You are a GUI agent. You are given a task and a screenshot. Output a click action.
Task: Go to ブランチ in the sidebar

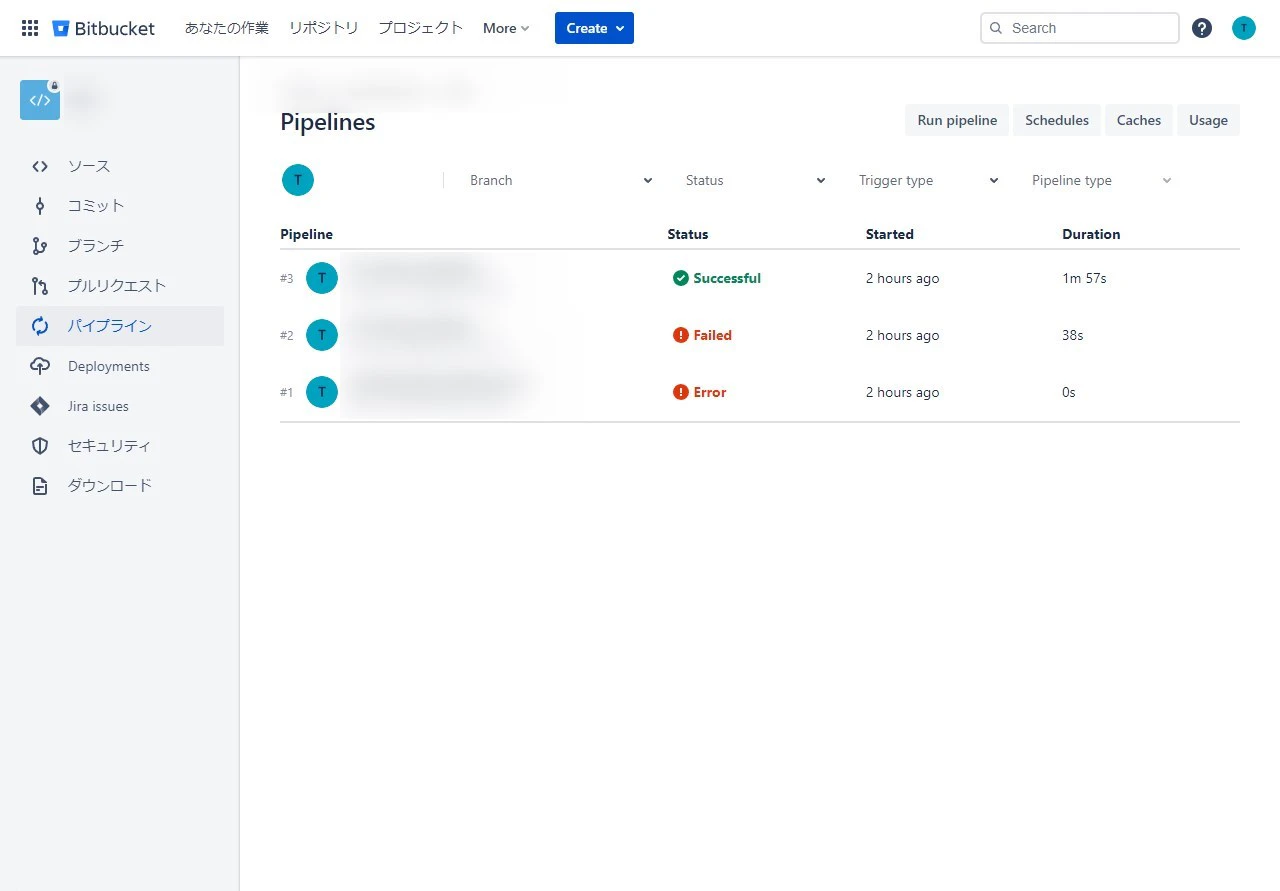coord(120,246)
